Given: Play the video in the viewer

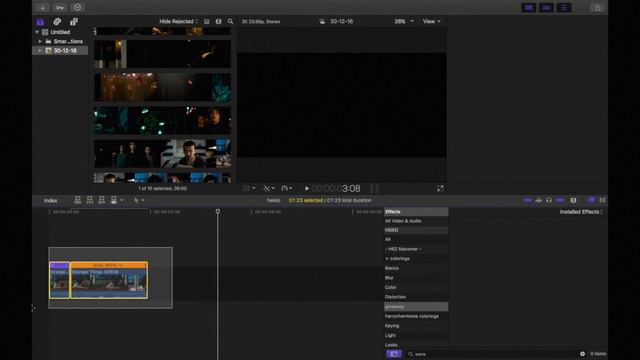Looking at the screenshot, I should pyautogui.click(x=307, y=189).
